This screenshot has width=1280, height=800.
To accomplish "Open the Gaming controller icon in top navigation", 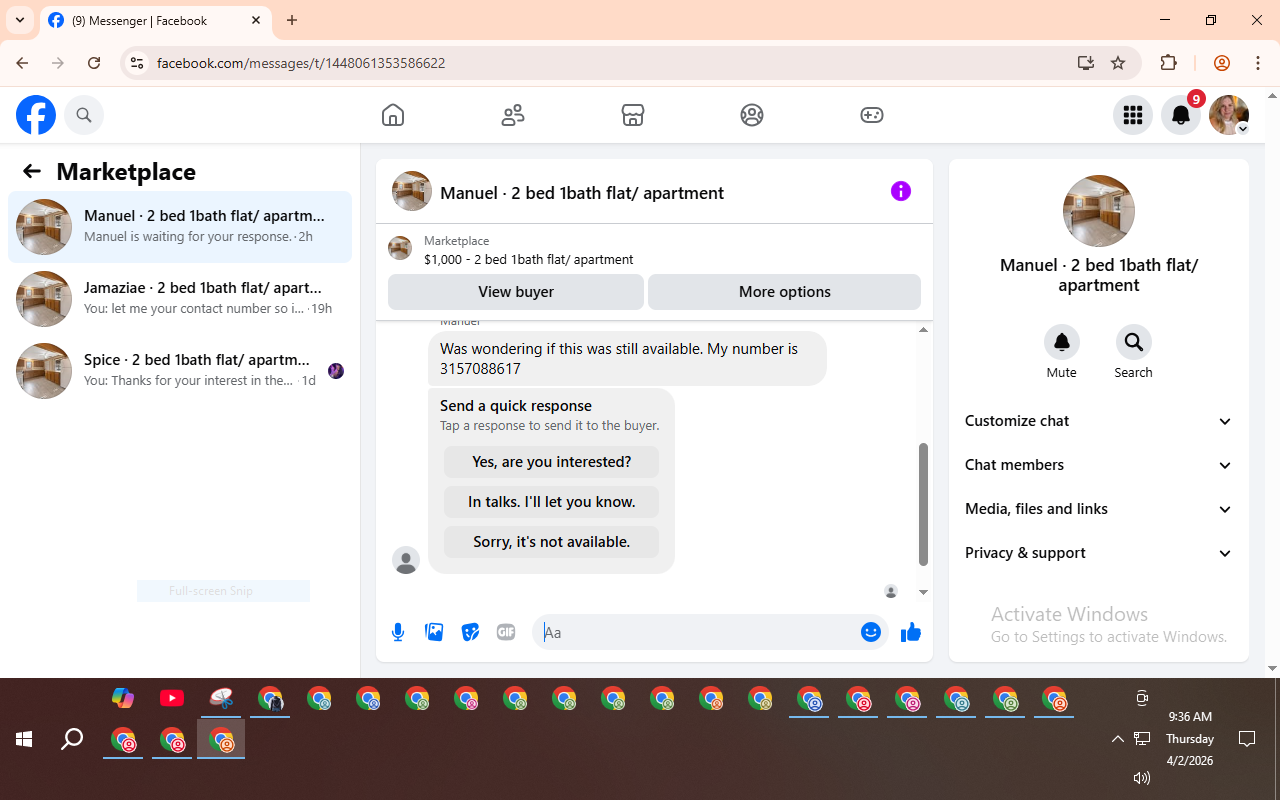I will 872,115.
